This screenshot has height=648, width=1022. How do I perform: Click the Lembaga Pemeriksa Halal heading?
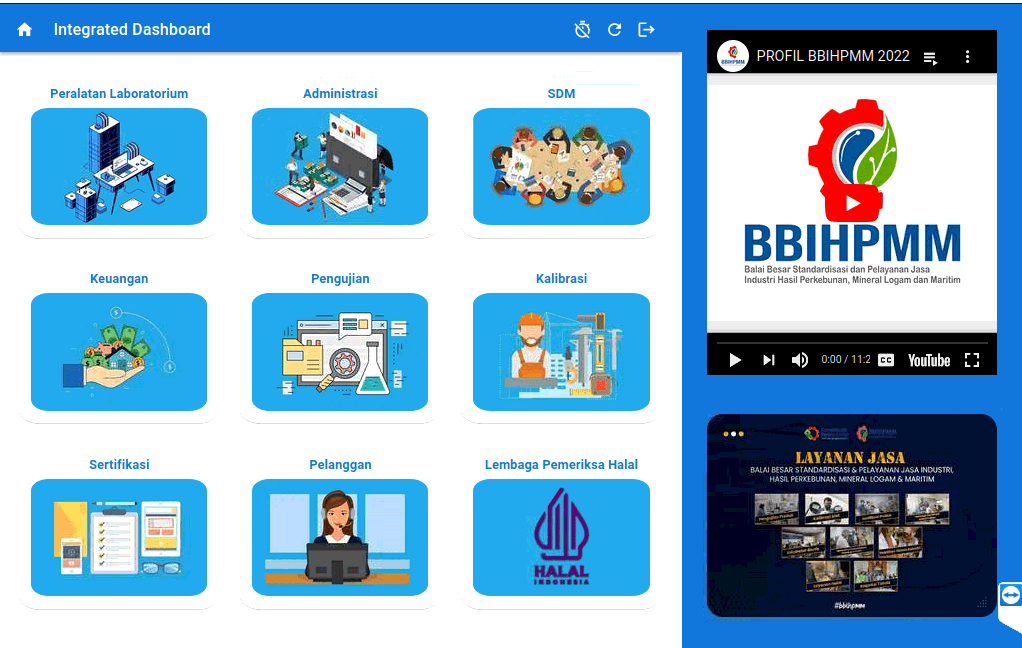[x=561, y=464]
